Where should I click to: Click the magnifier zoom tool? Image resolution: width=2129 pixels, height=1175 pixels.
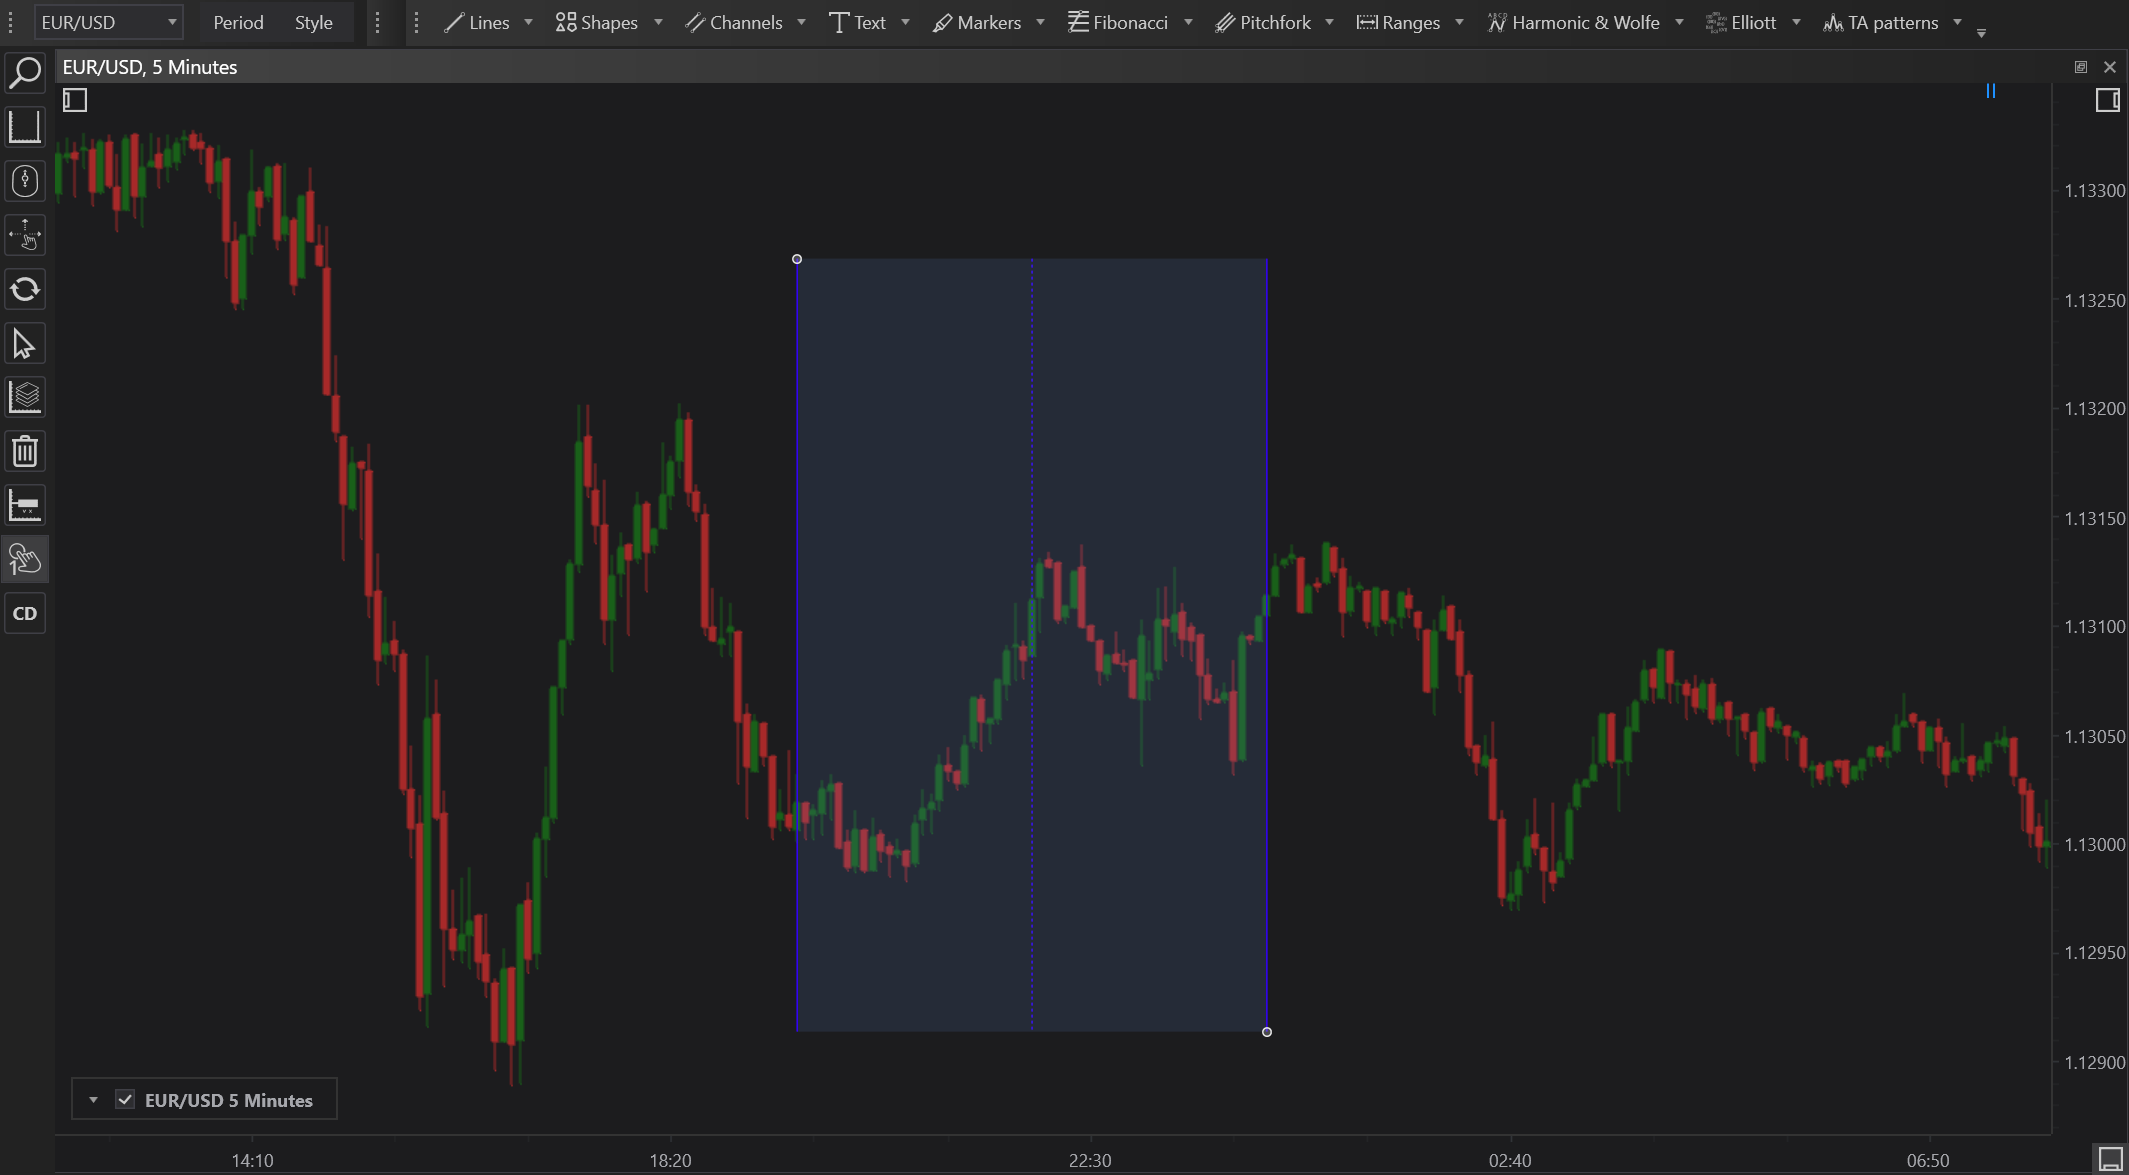(x=25, y=72)
